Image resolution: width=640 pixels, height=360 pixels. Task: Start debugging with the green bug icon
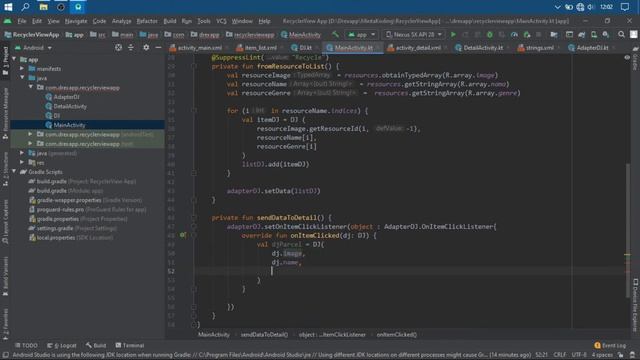pos(490,35)
